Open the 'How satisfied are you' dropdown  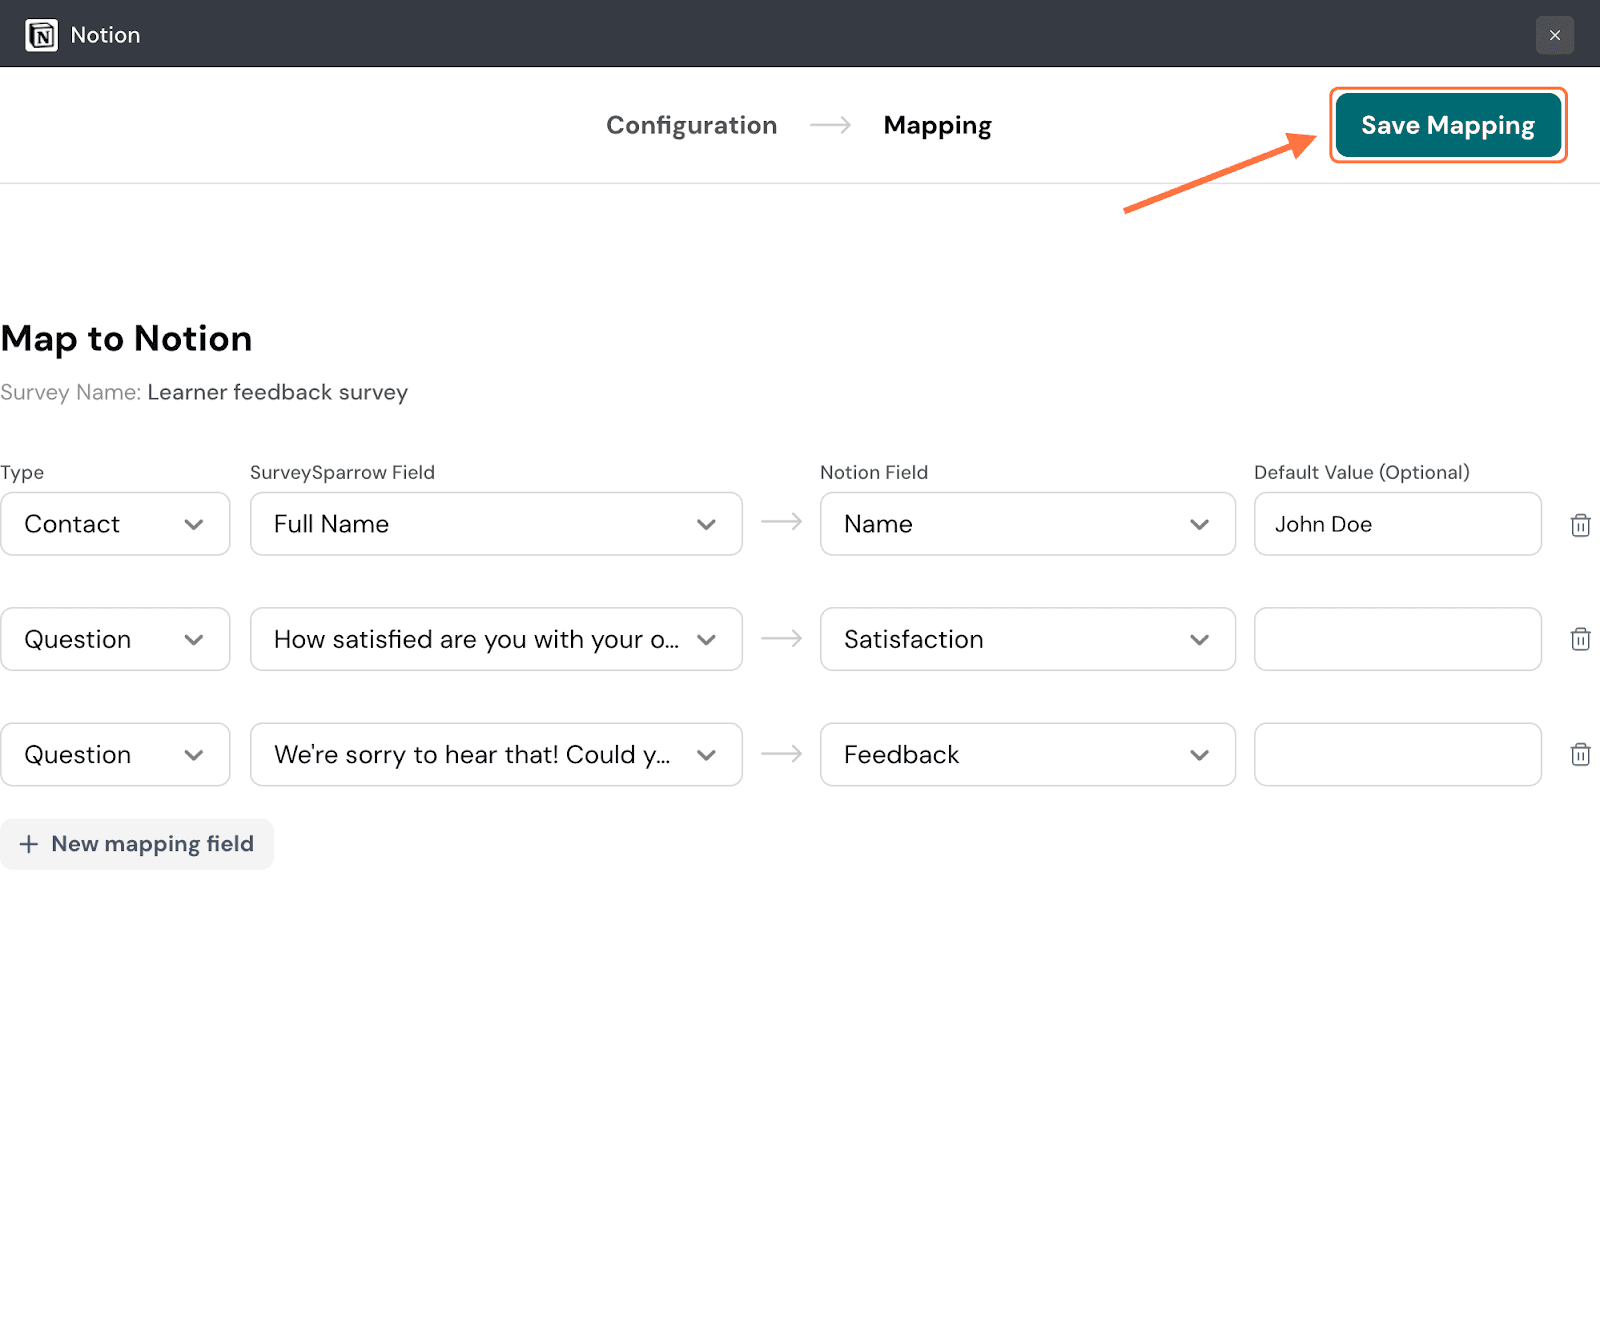point(496,639)
